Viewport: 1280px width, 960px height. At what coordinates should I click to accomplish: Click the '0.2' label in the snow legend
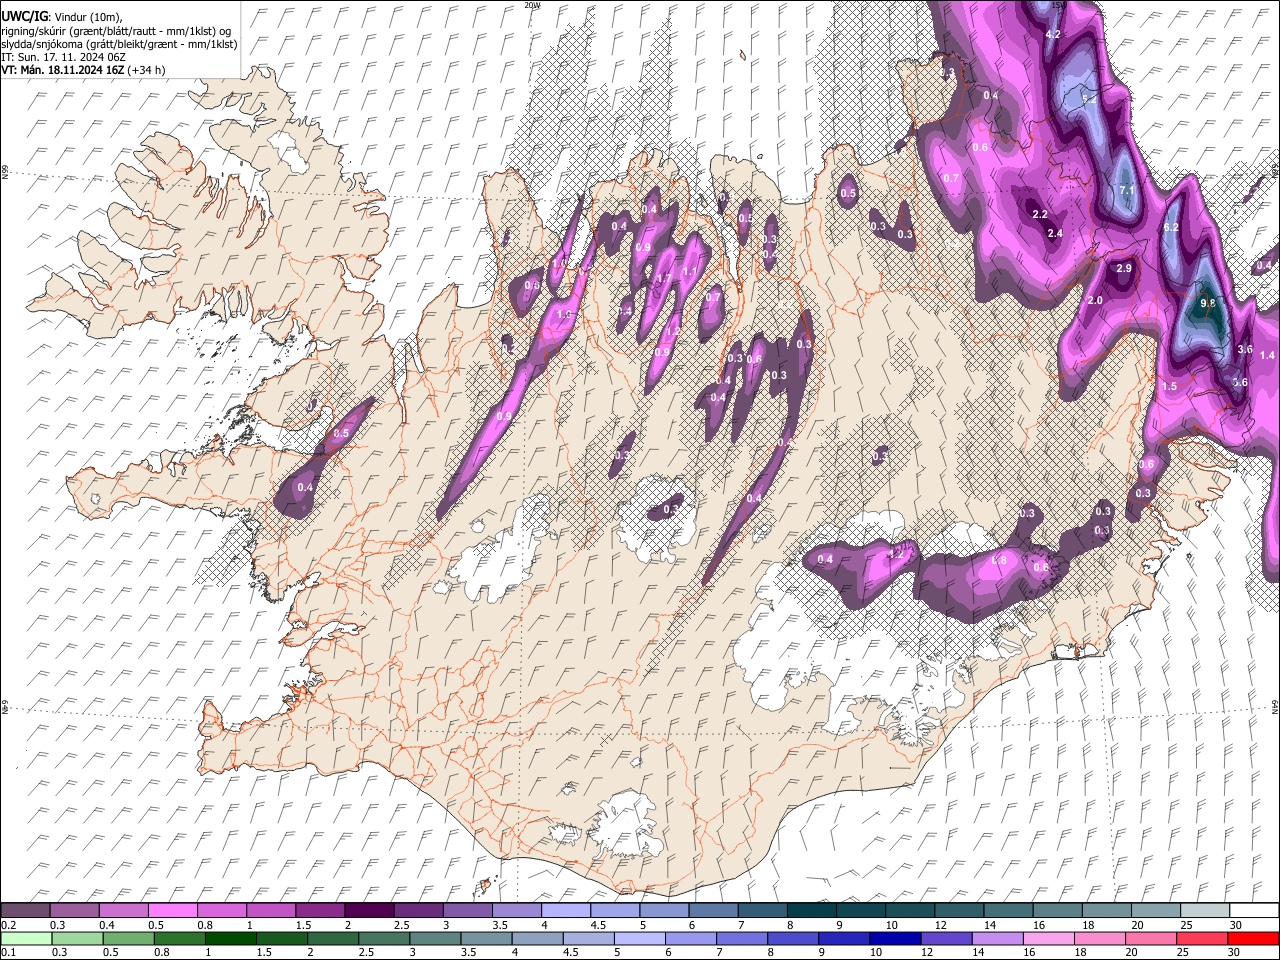click(7, 925)
